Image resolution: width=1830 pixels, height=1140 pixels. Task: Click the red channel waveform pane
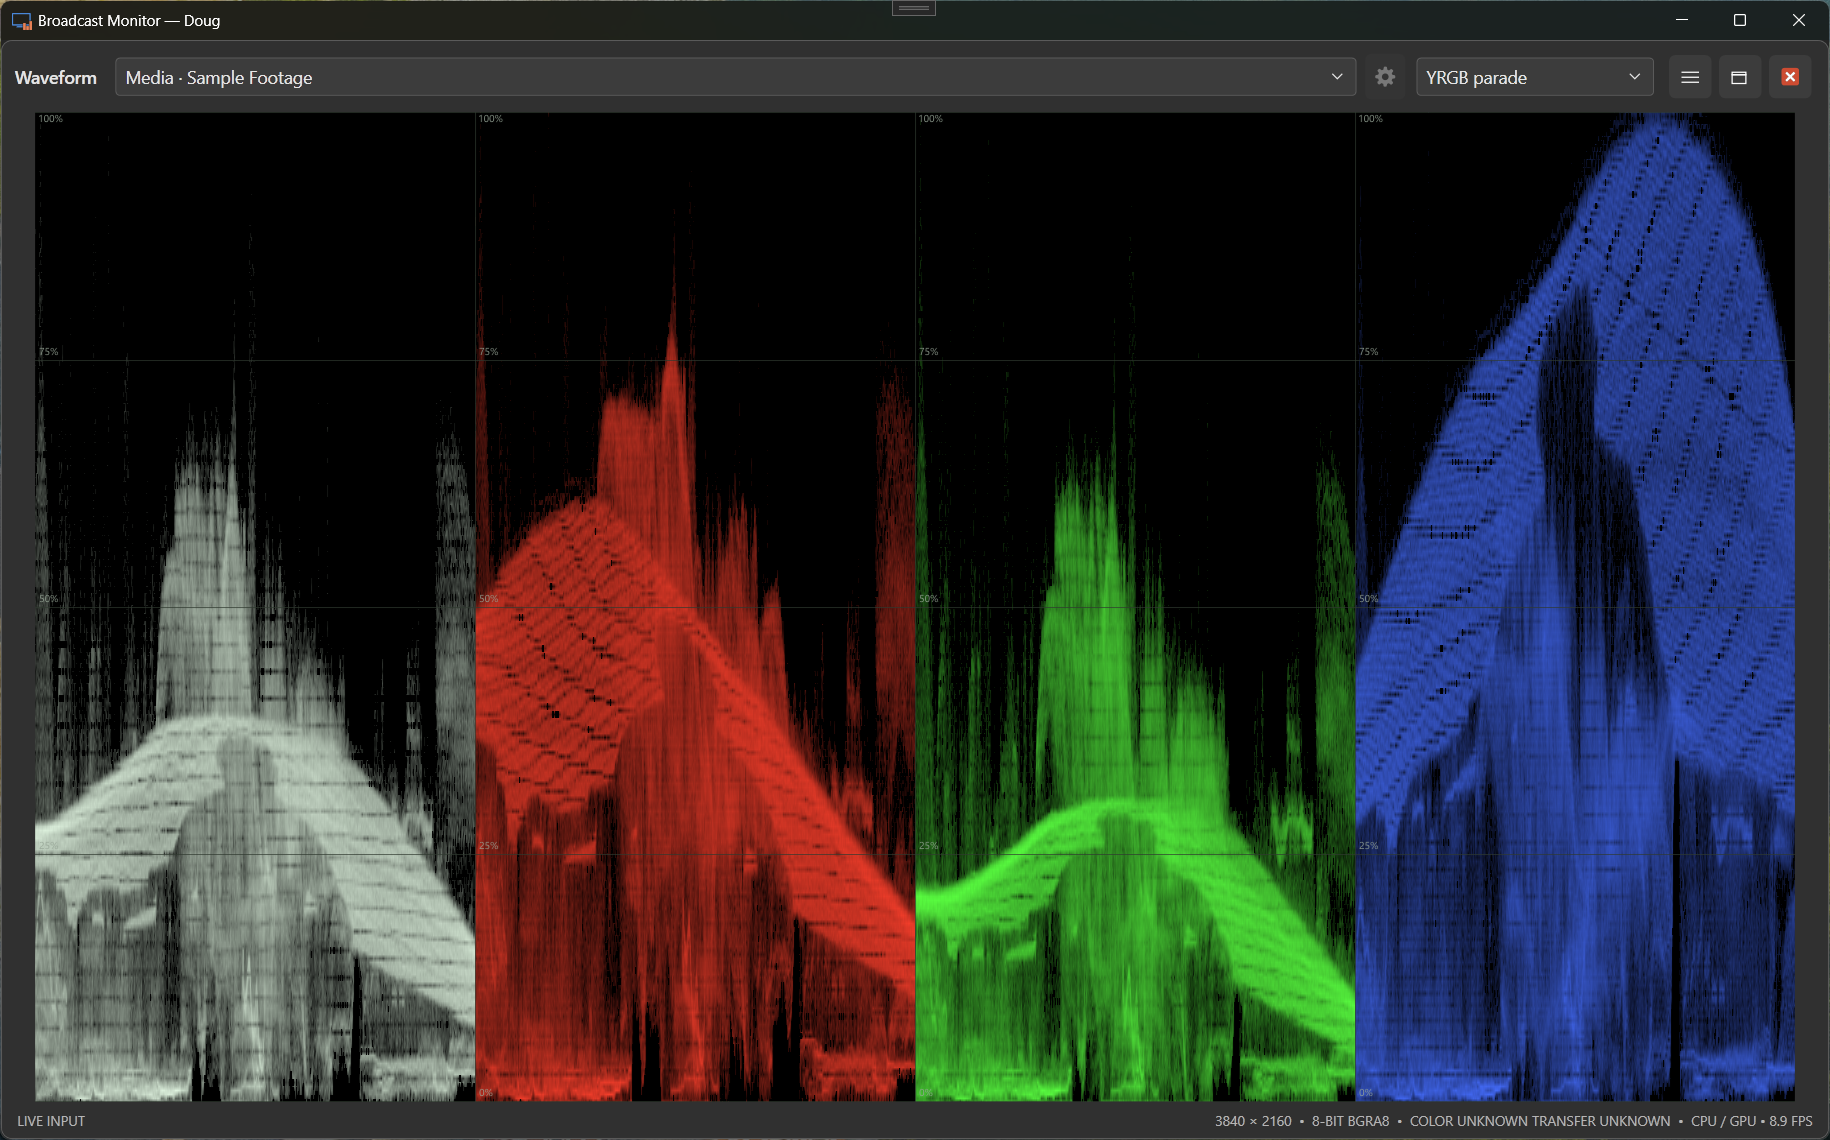(x=695, y=607)
